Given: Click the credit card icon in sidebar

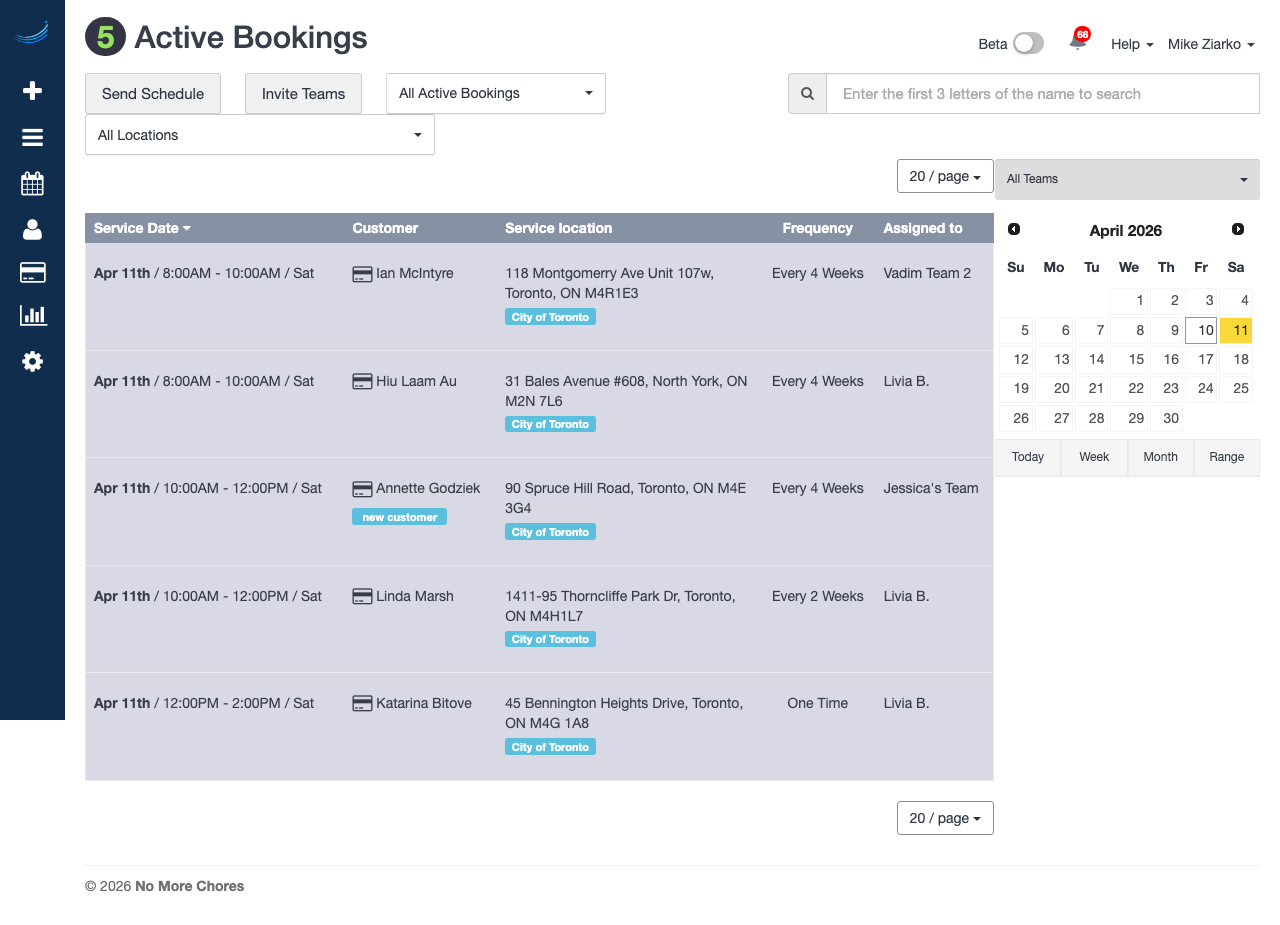Looking at the screenshot, I should click(x=32, y=273).
